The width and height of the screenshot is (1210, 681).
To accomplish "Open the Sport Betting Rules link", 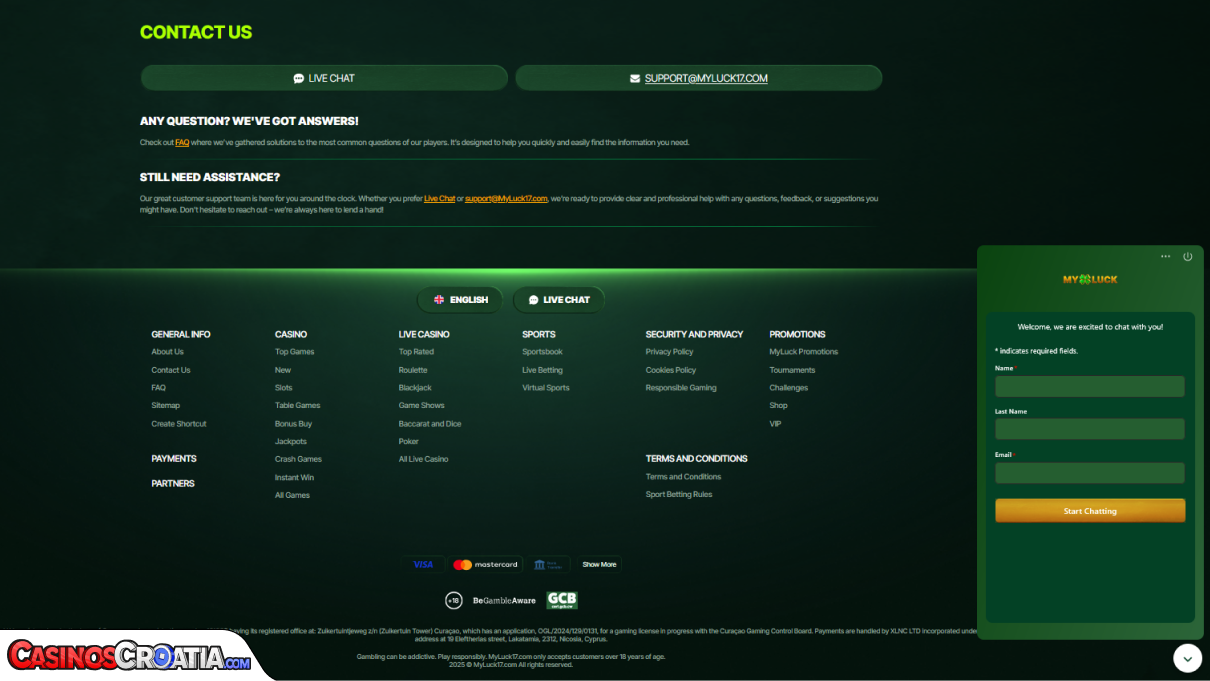I will [680, 495].
